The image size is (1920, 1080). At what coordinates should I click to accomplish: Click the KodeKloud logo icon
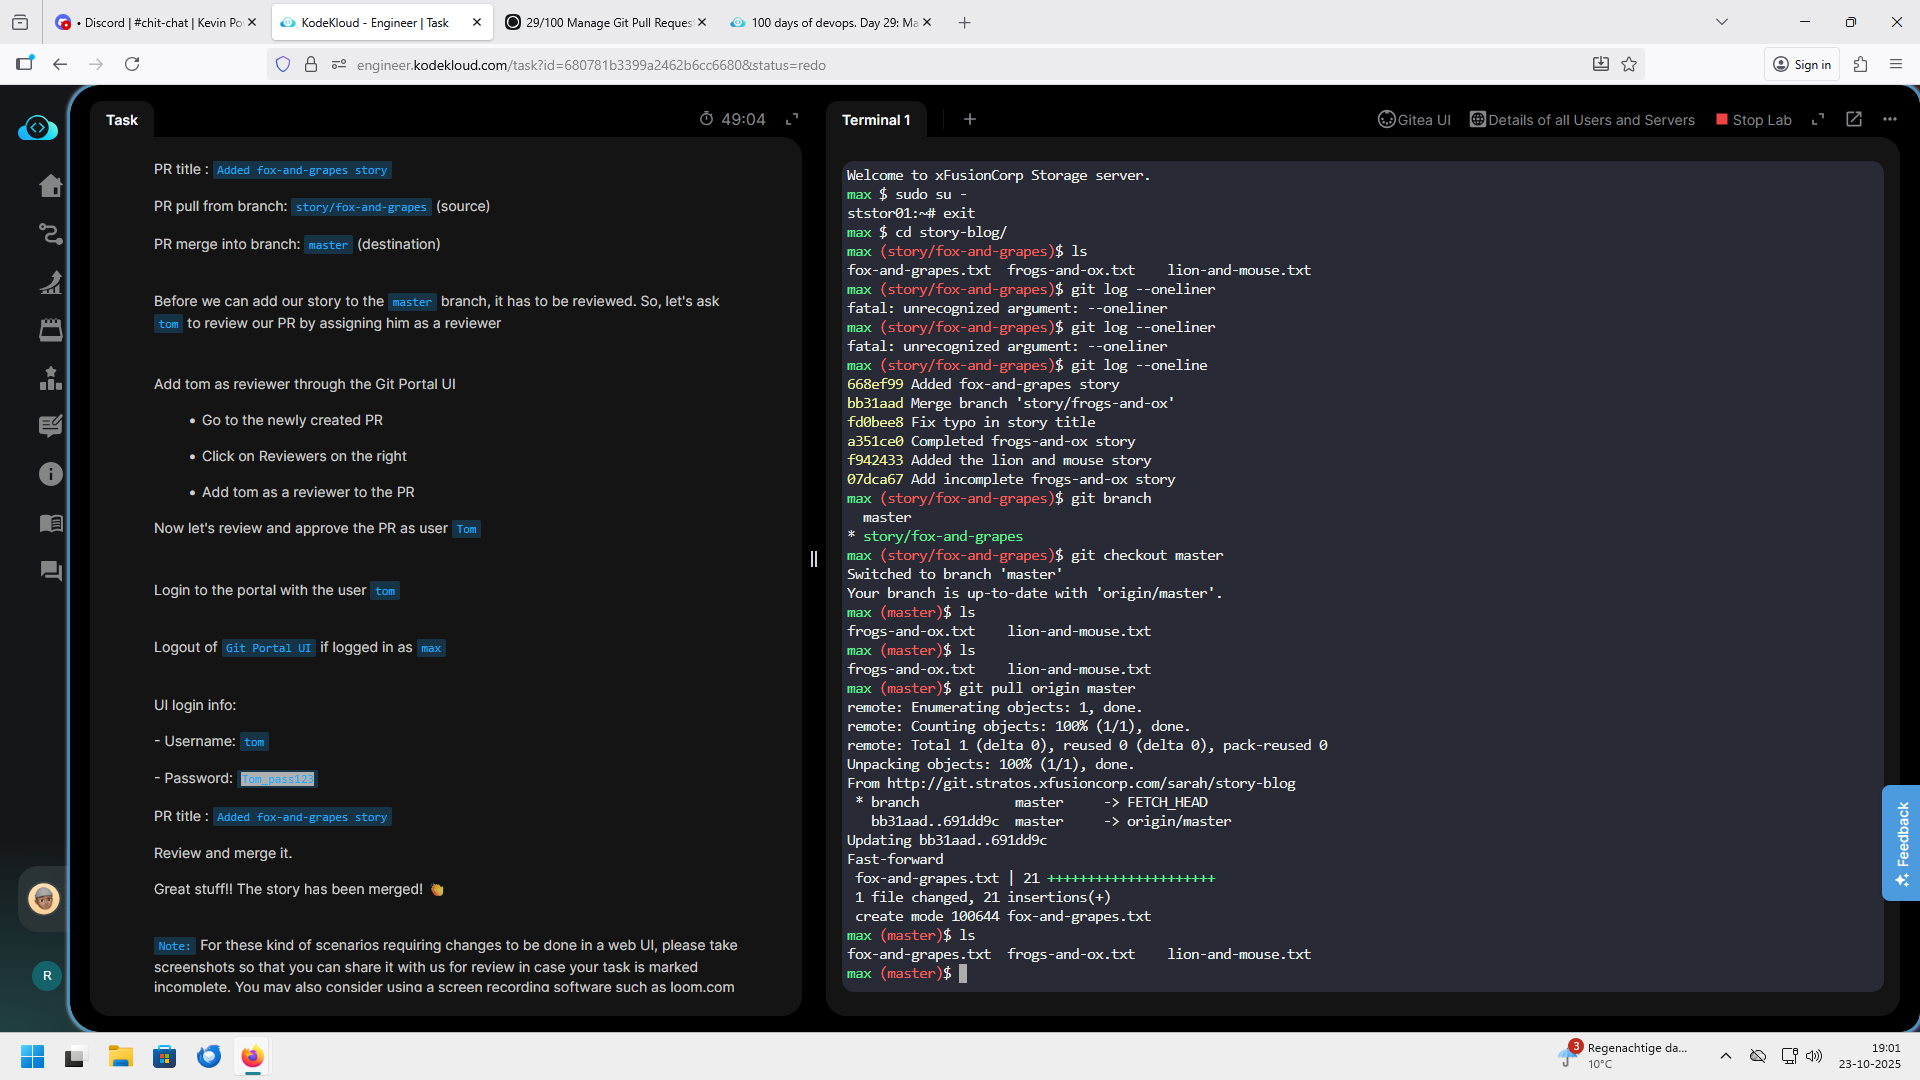tap(38, 128)
